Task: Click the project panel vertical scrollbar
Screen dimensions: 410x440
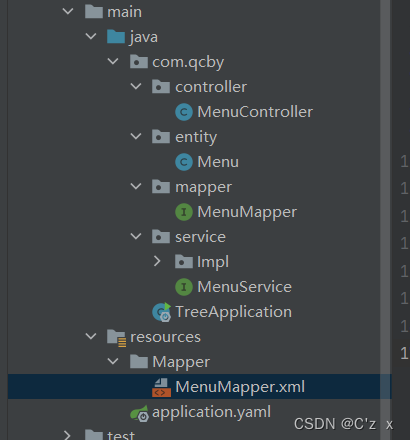Action: 385,220
